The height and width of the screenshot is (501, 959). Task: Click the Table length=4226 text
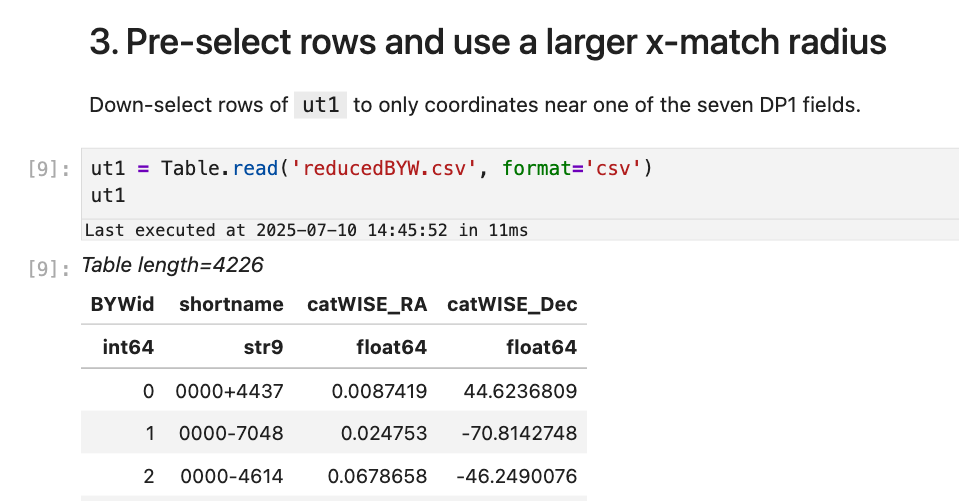[172, 265]
